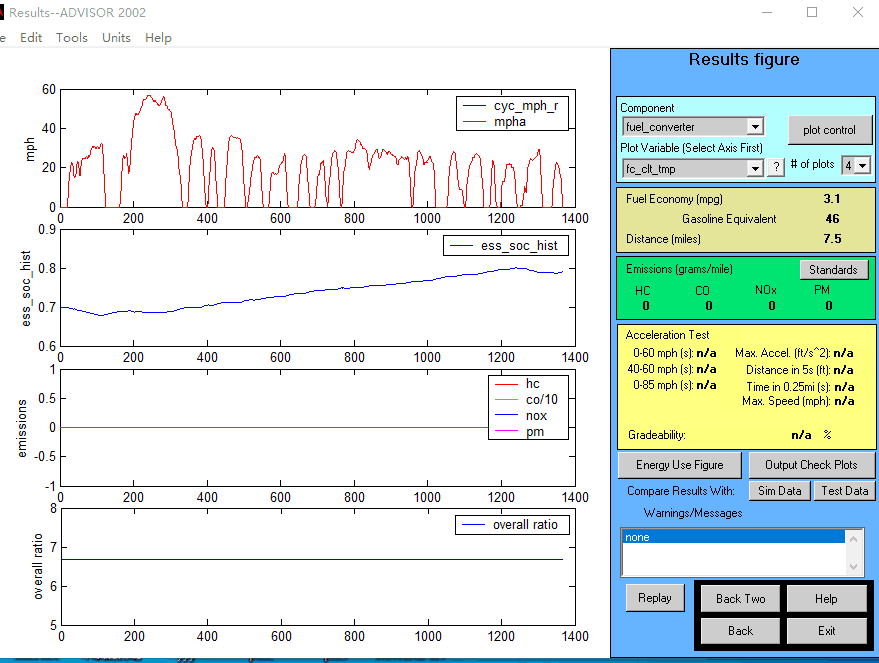Screen dimensions: 879x663
Task: Show the Output Check Plots
Action: 811,465
